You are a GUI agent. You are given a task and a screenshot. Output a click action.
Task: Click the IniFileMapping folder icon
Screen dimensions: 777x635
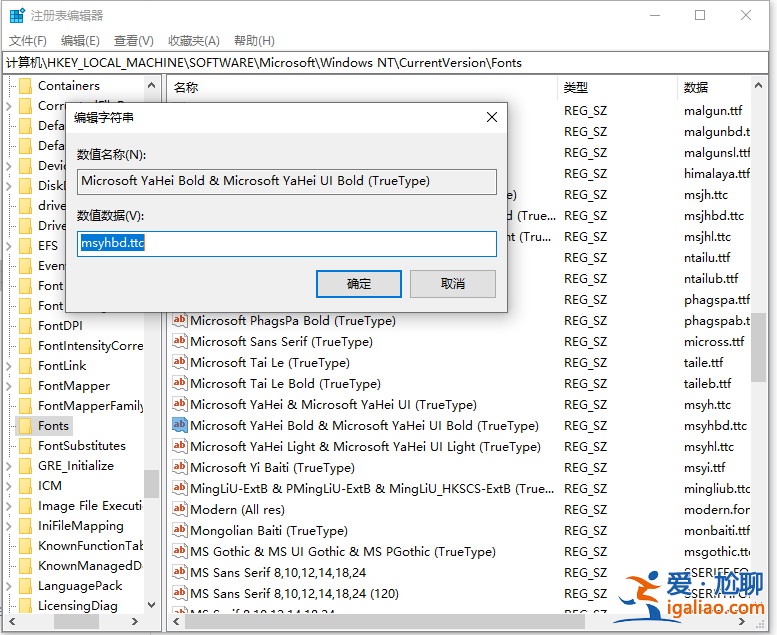[x=25, y=525]
